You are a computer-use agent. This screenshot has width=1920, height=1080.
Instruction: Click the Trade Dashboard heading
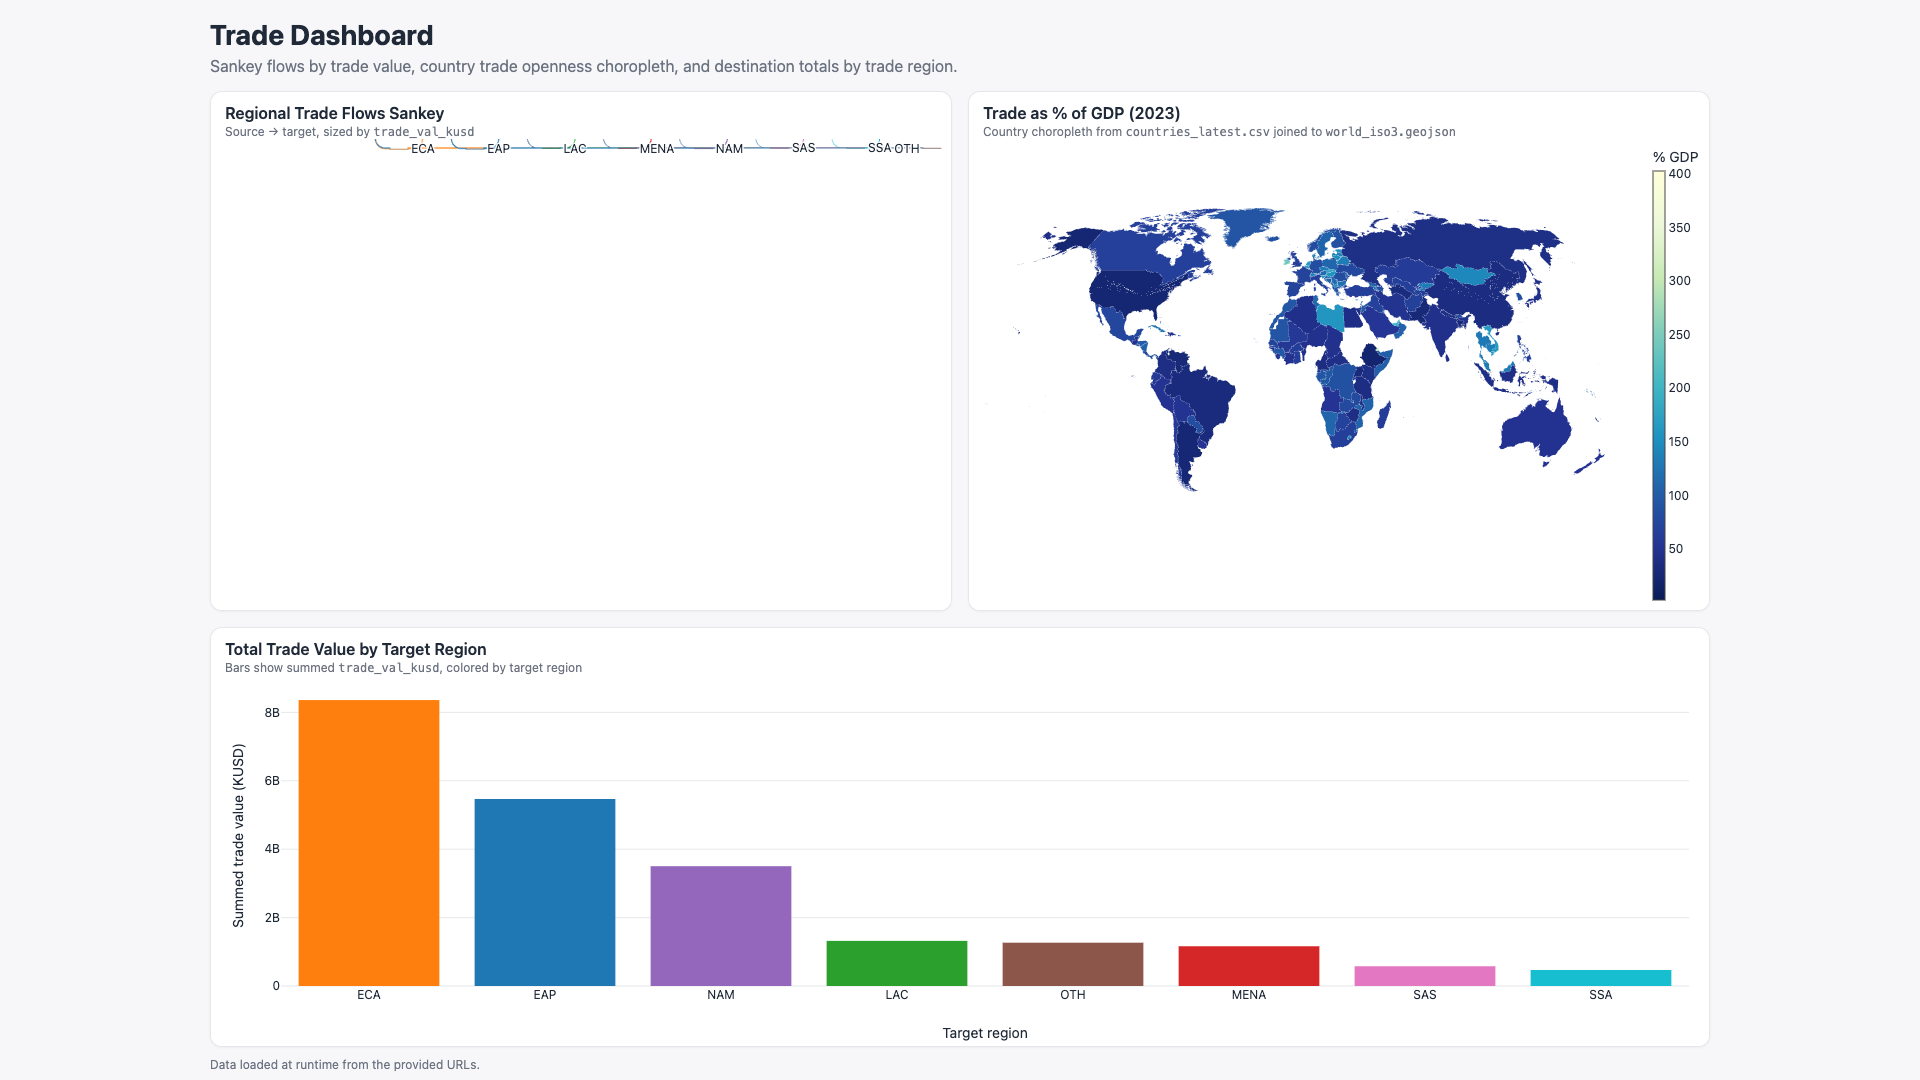click(x=321, y=36)
